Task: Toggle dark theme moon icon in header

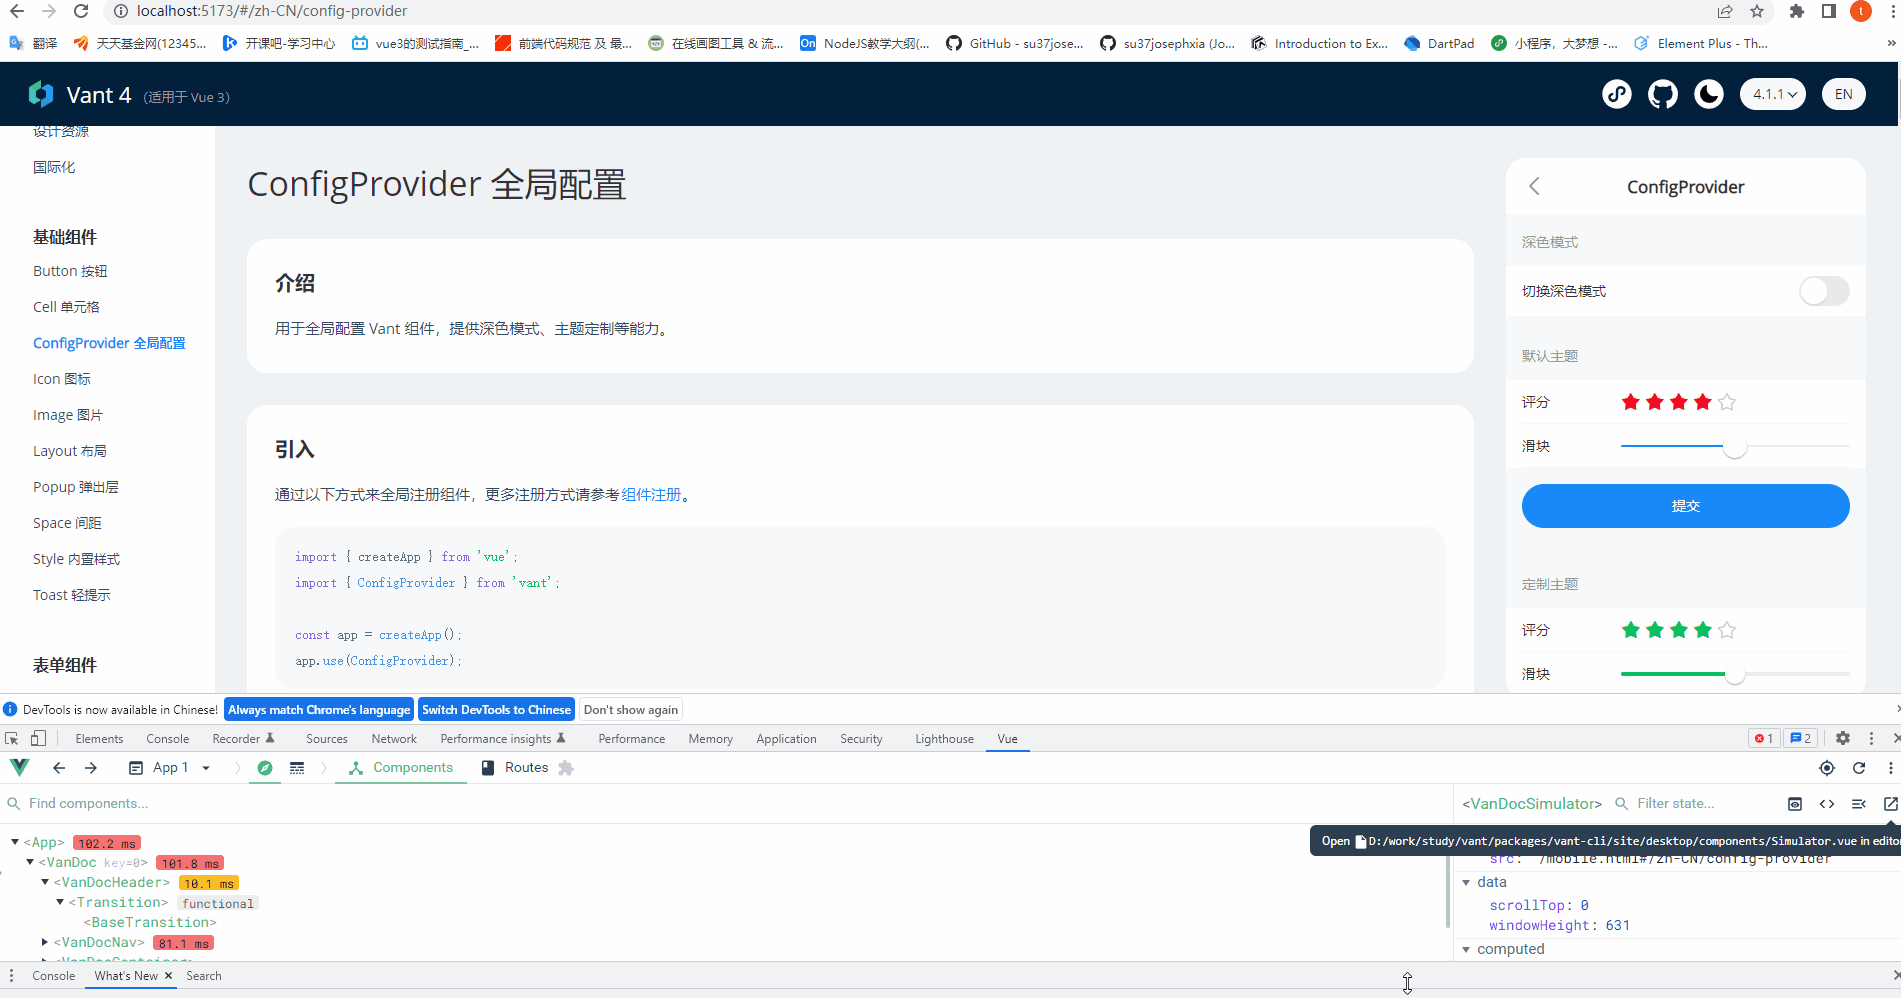Action: pos(1709,94)
